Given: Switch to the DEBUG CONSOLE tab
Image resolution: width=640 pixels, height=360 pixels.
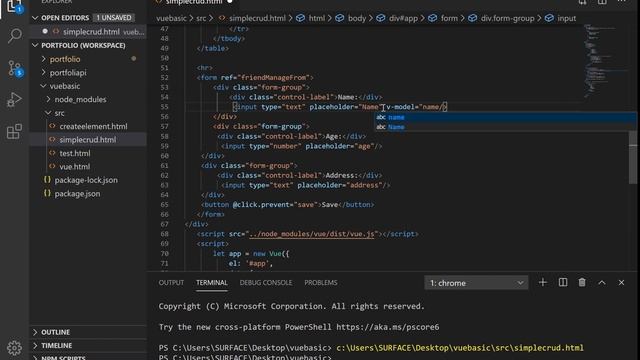Looking at the screenshot, I should click(x=266, y=282).
